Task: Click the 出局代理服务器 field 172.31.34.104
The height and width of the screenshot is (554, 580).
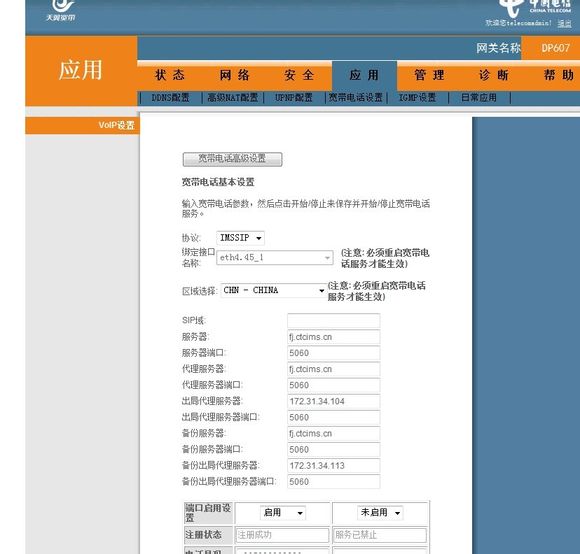Action: click(334, 401)
